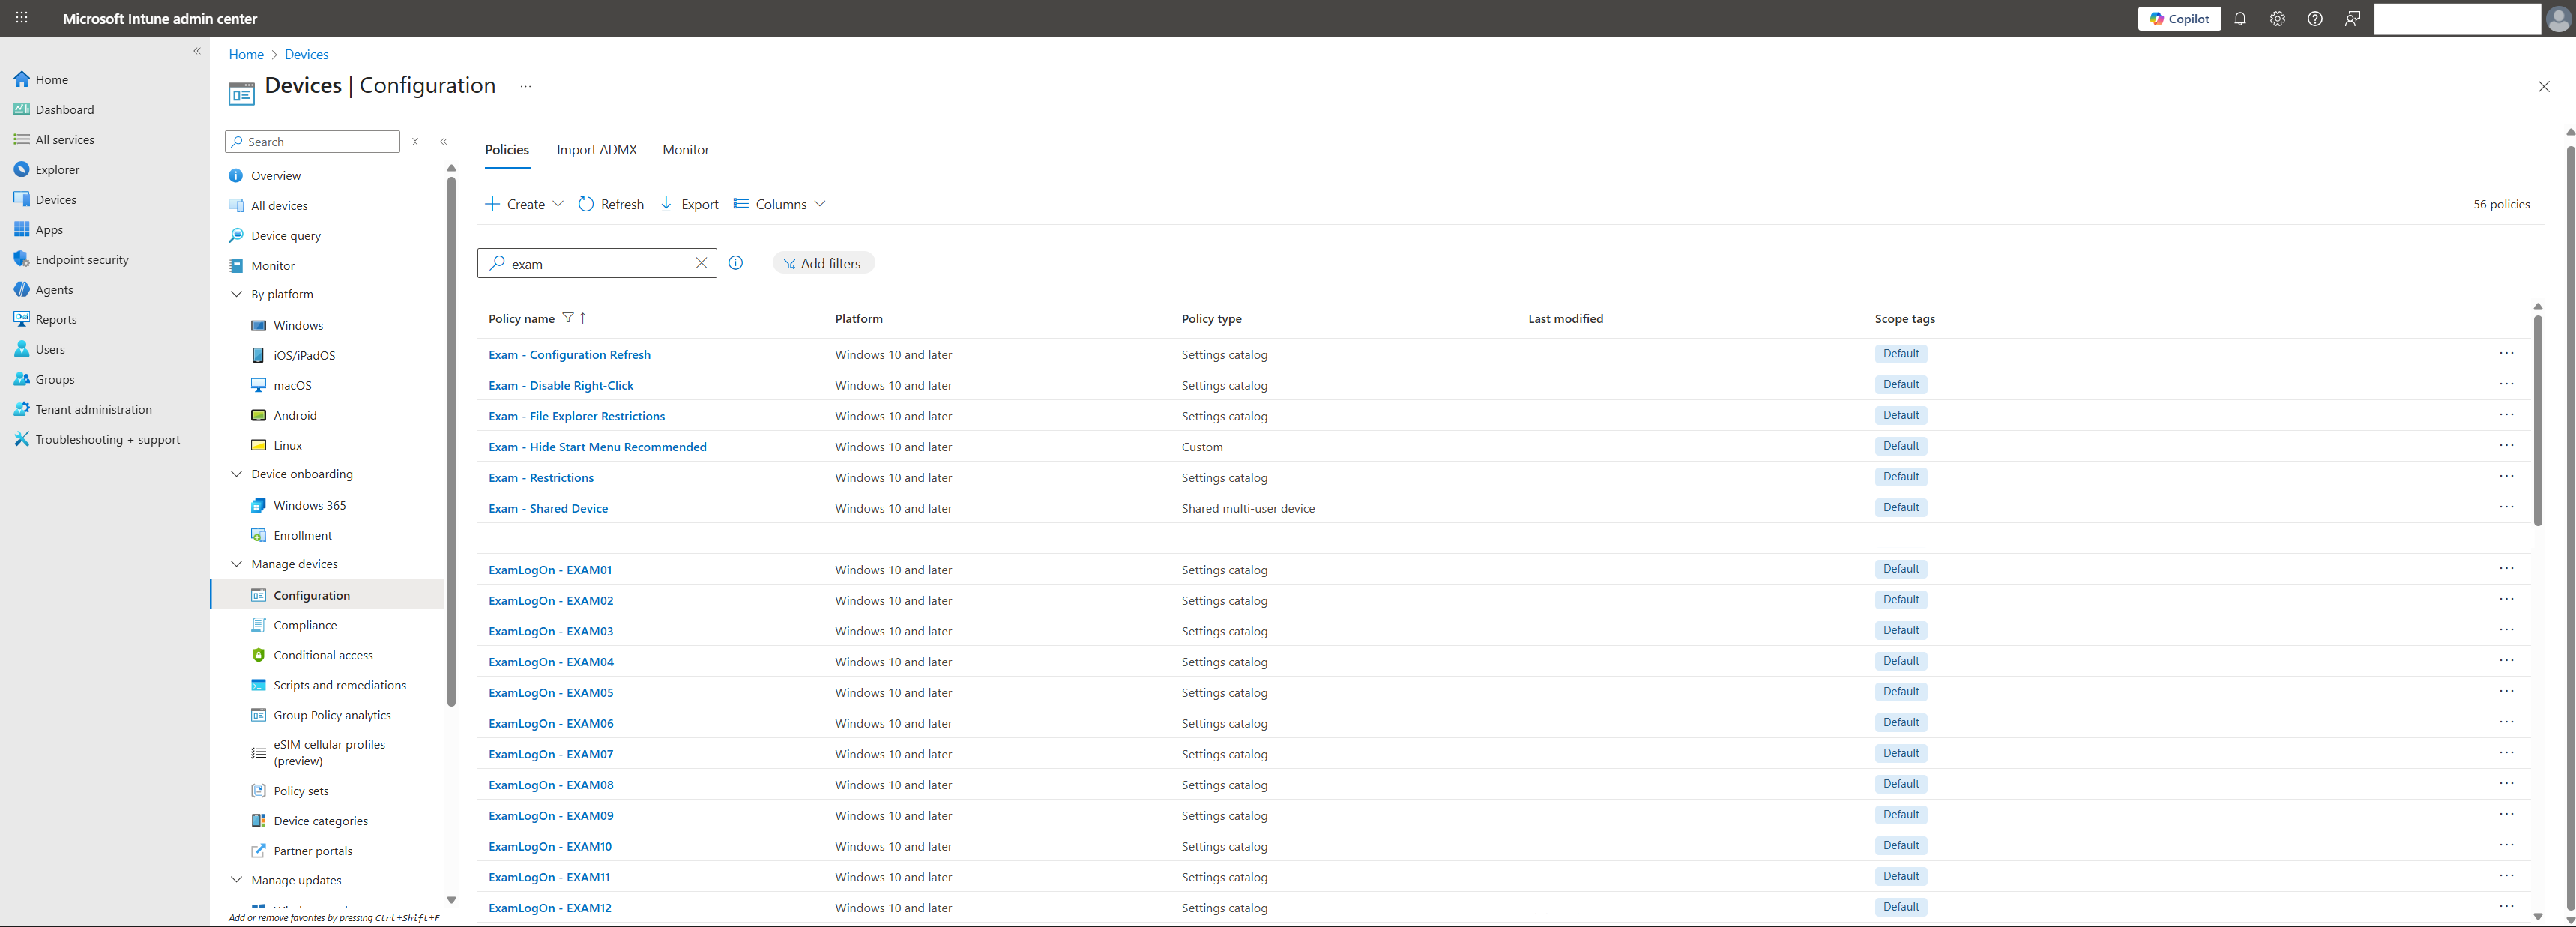
Task: Switch to the Monitor tab
Action: 686,150
